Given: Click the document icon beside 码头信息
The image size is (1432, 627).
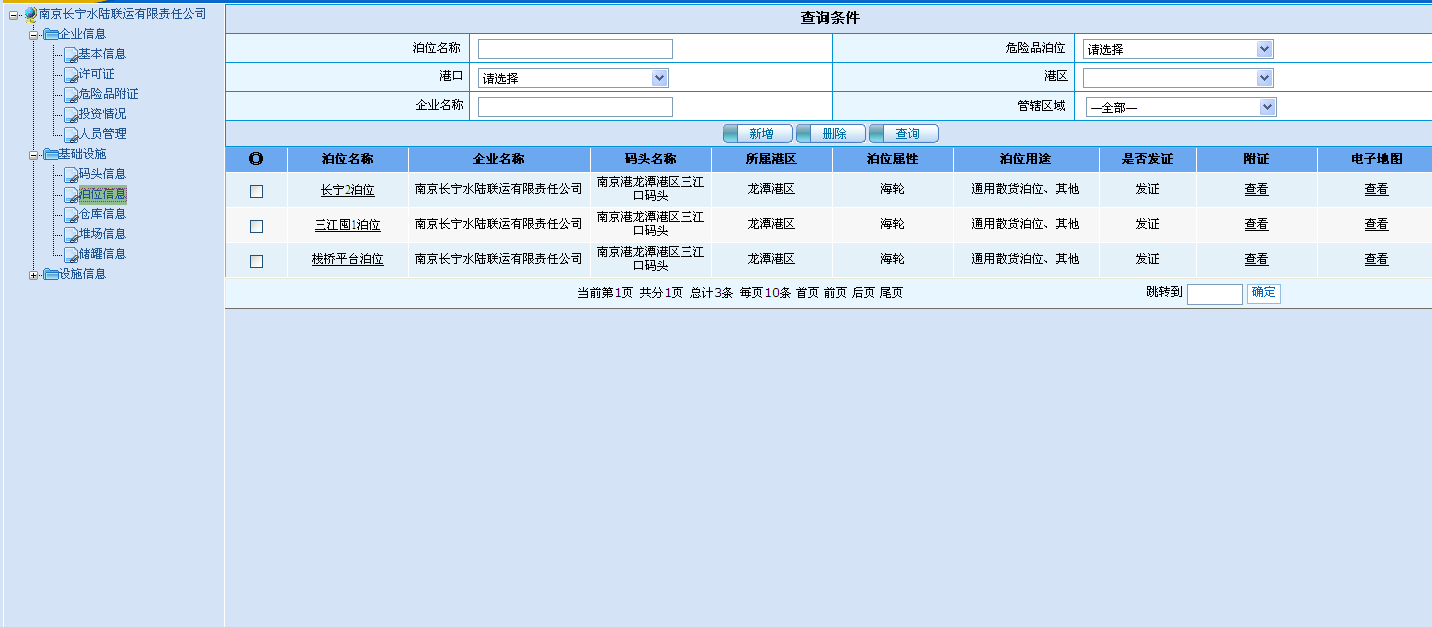Looking at the screenshot, I should pyautogui.click(x=70, y=174).
